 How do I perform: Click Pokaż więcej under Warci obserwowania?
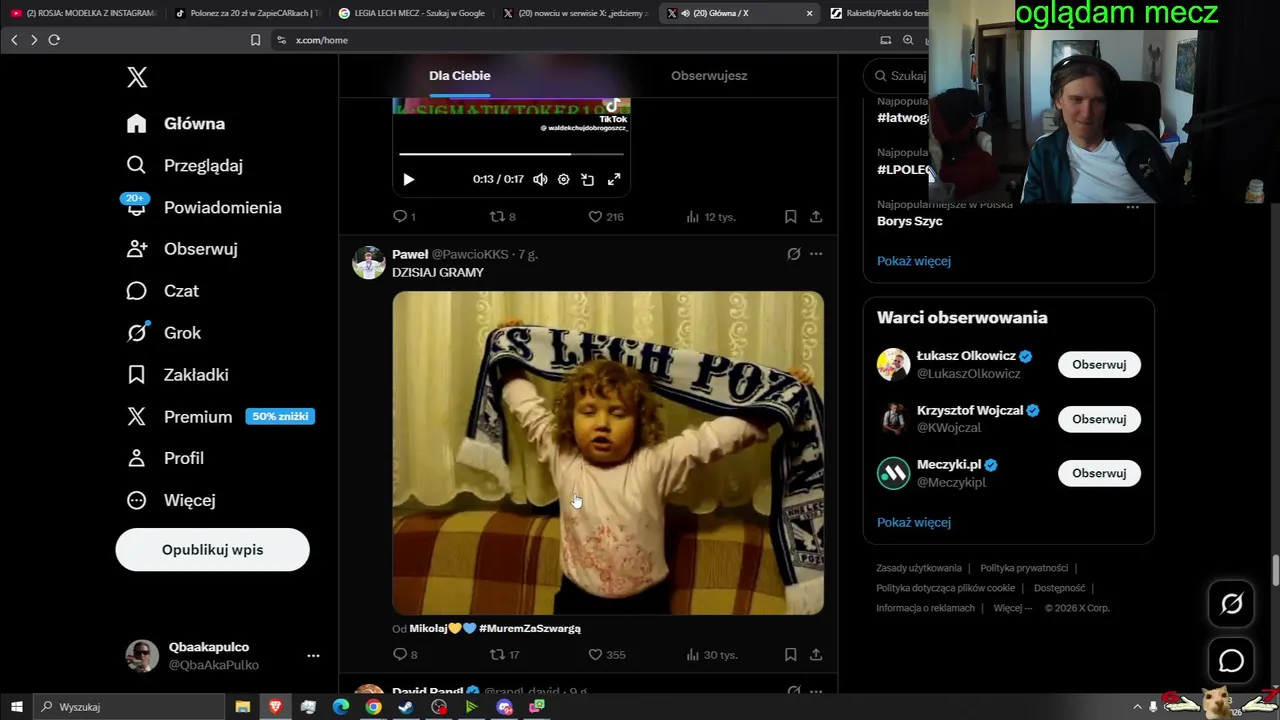tap(914, 522)
